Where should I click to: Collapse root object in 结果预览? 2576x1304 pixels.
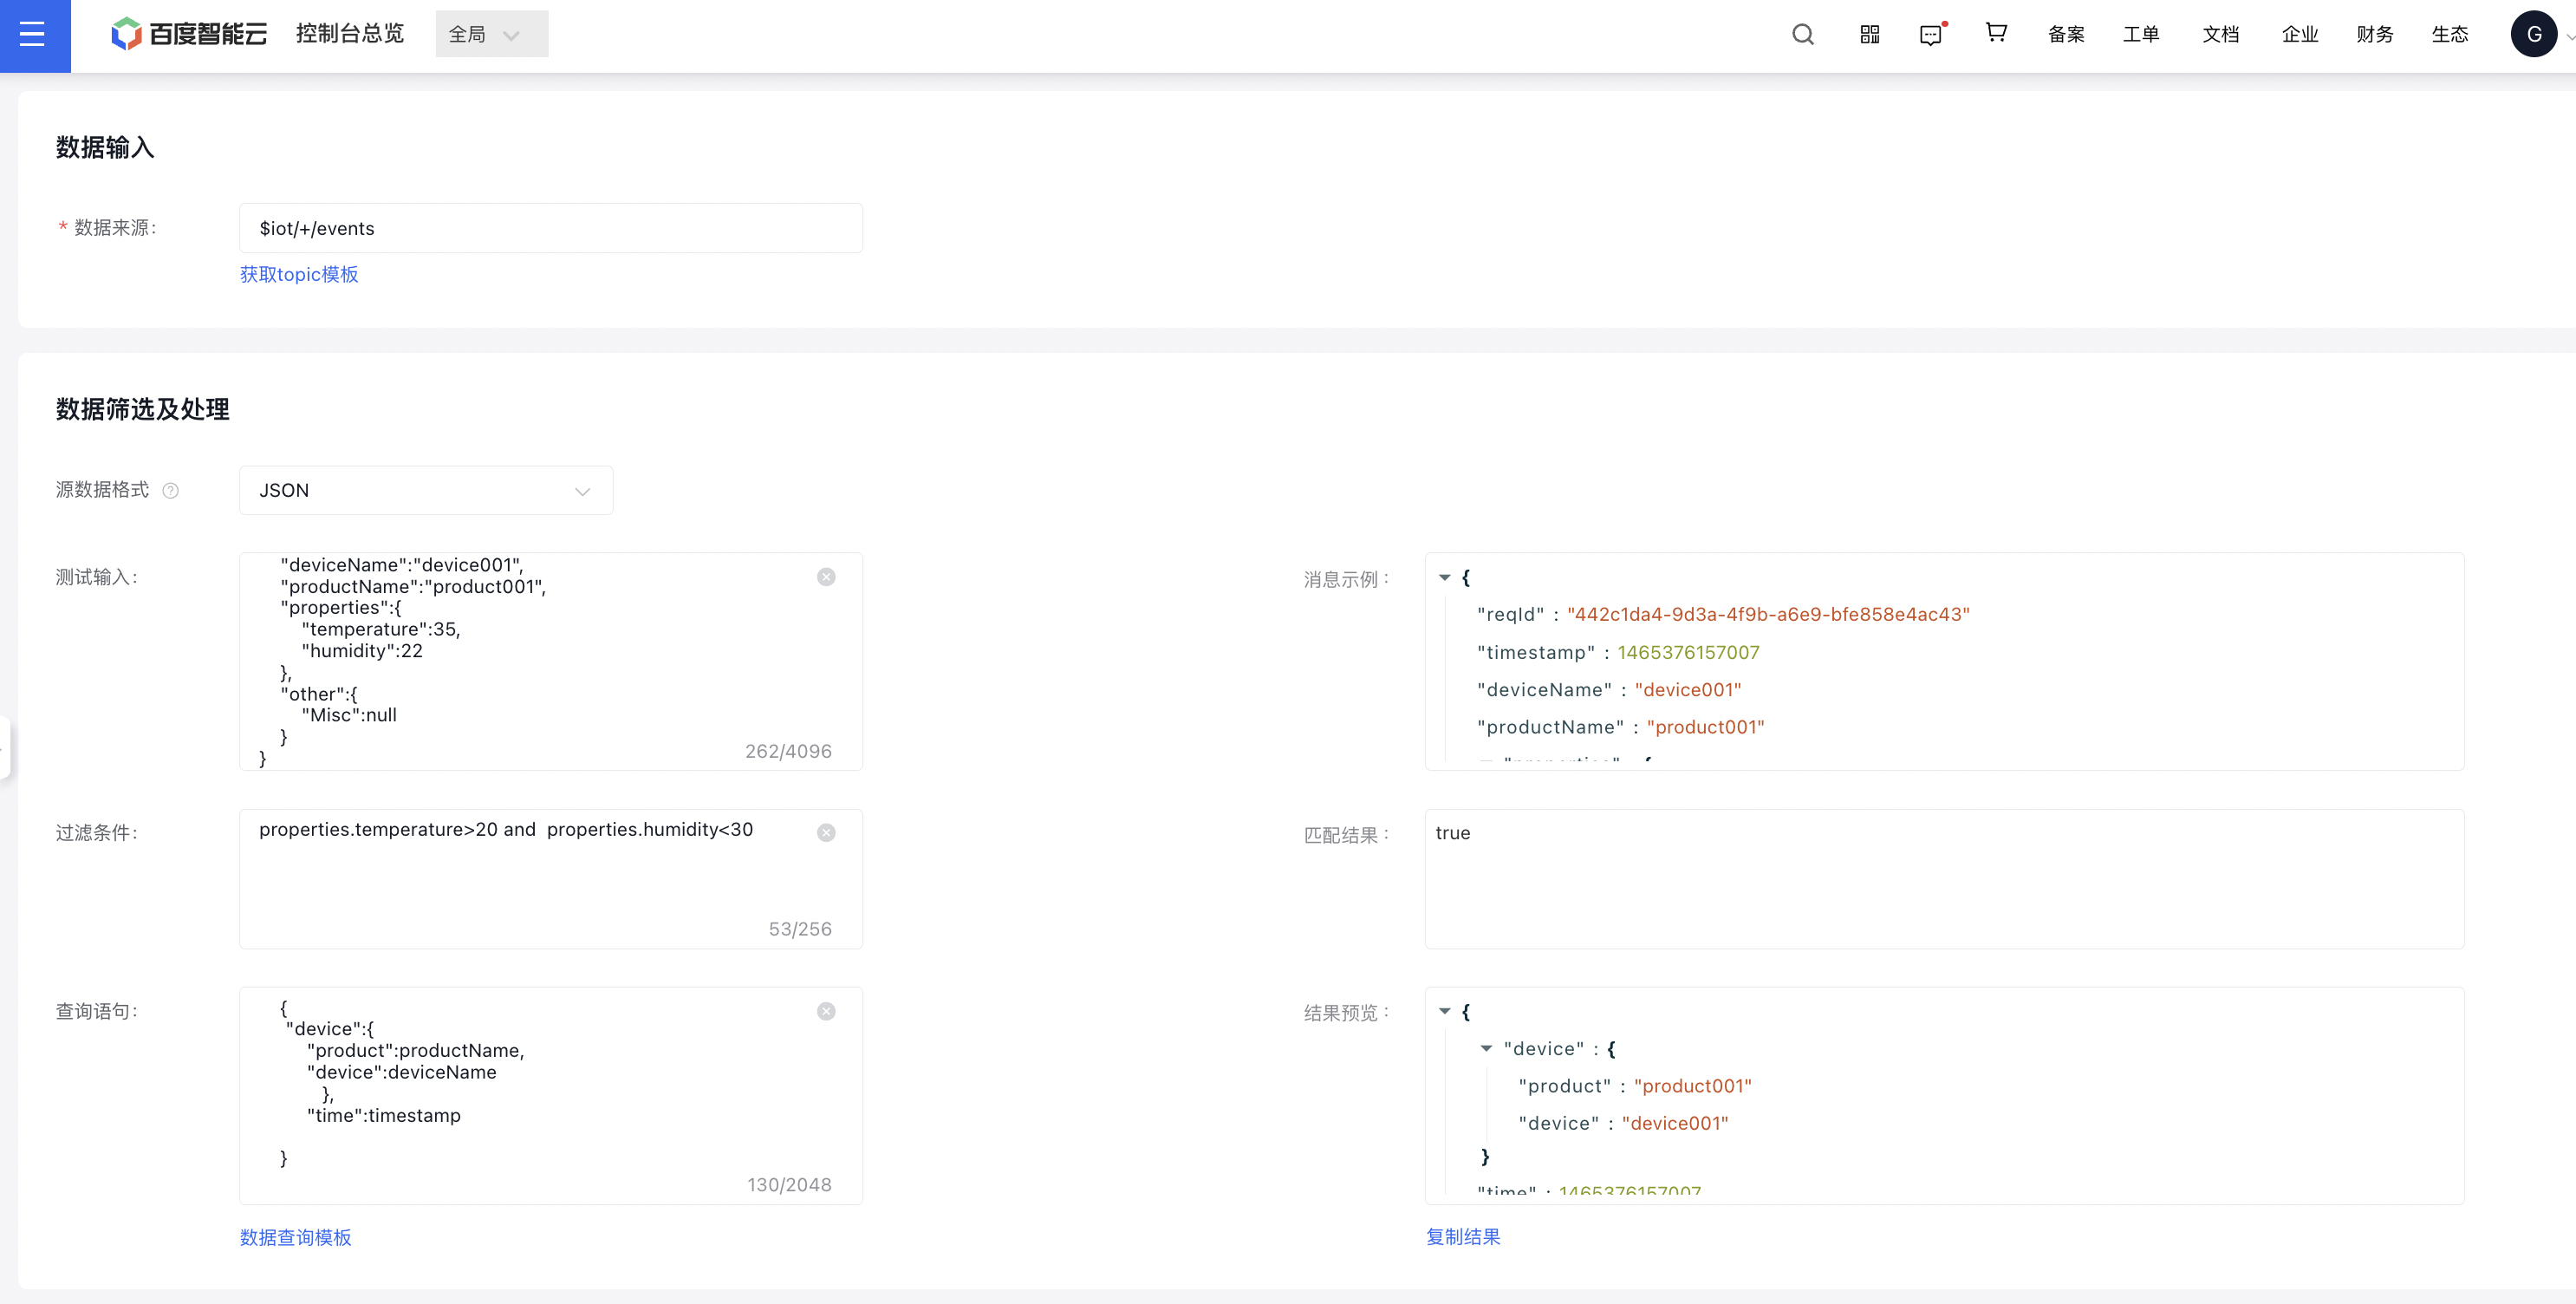[1445, 1012]
